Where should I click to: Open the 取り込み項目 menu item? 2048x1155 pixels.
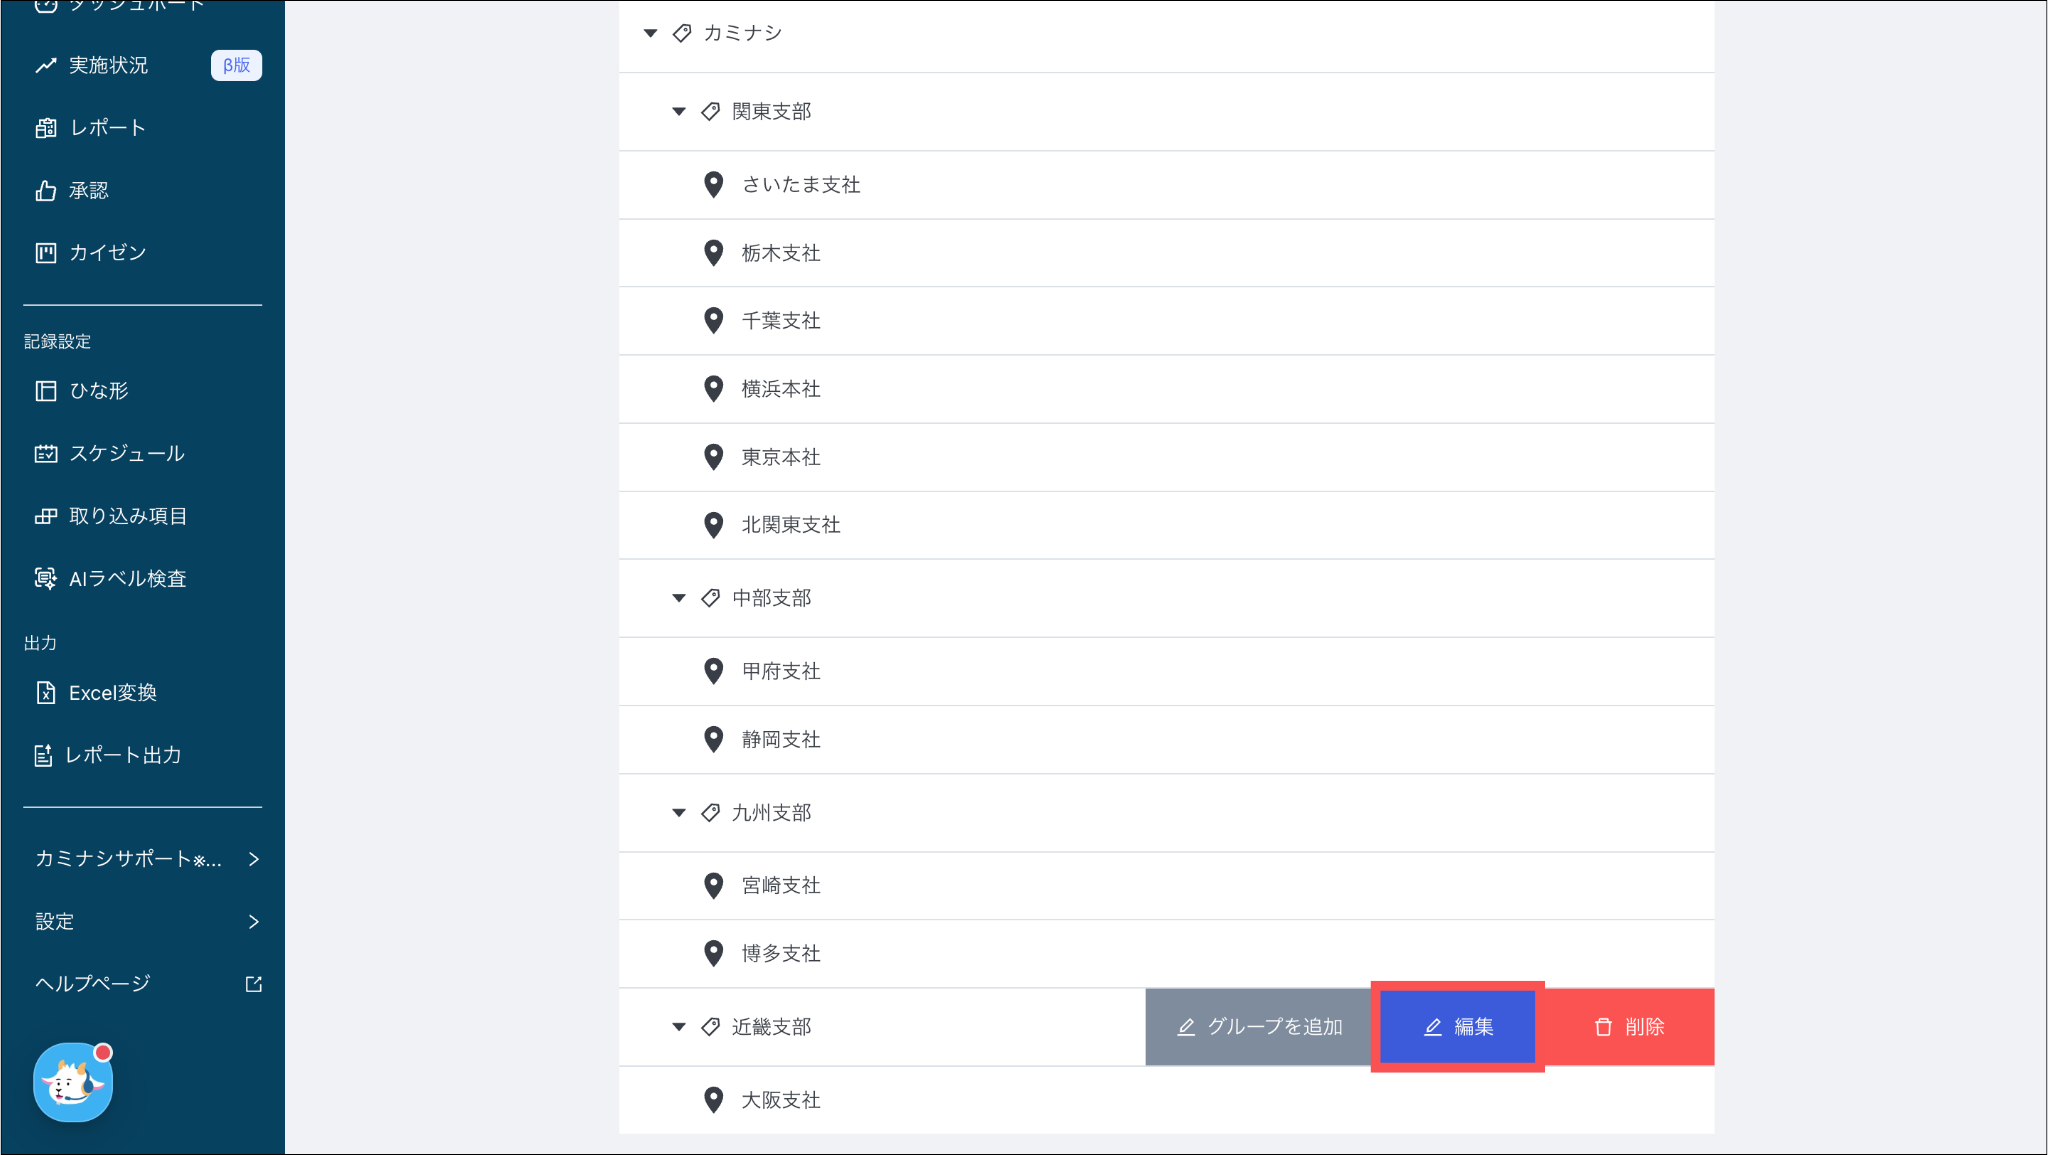click(x=127, y=516)
